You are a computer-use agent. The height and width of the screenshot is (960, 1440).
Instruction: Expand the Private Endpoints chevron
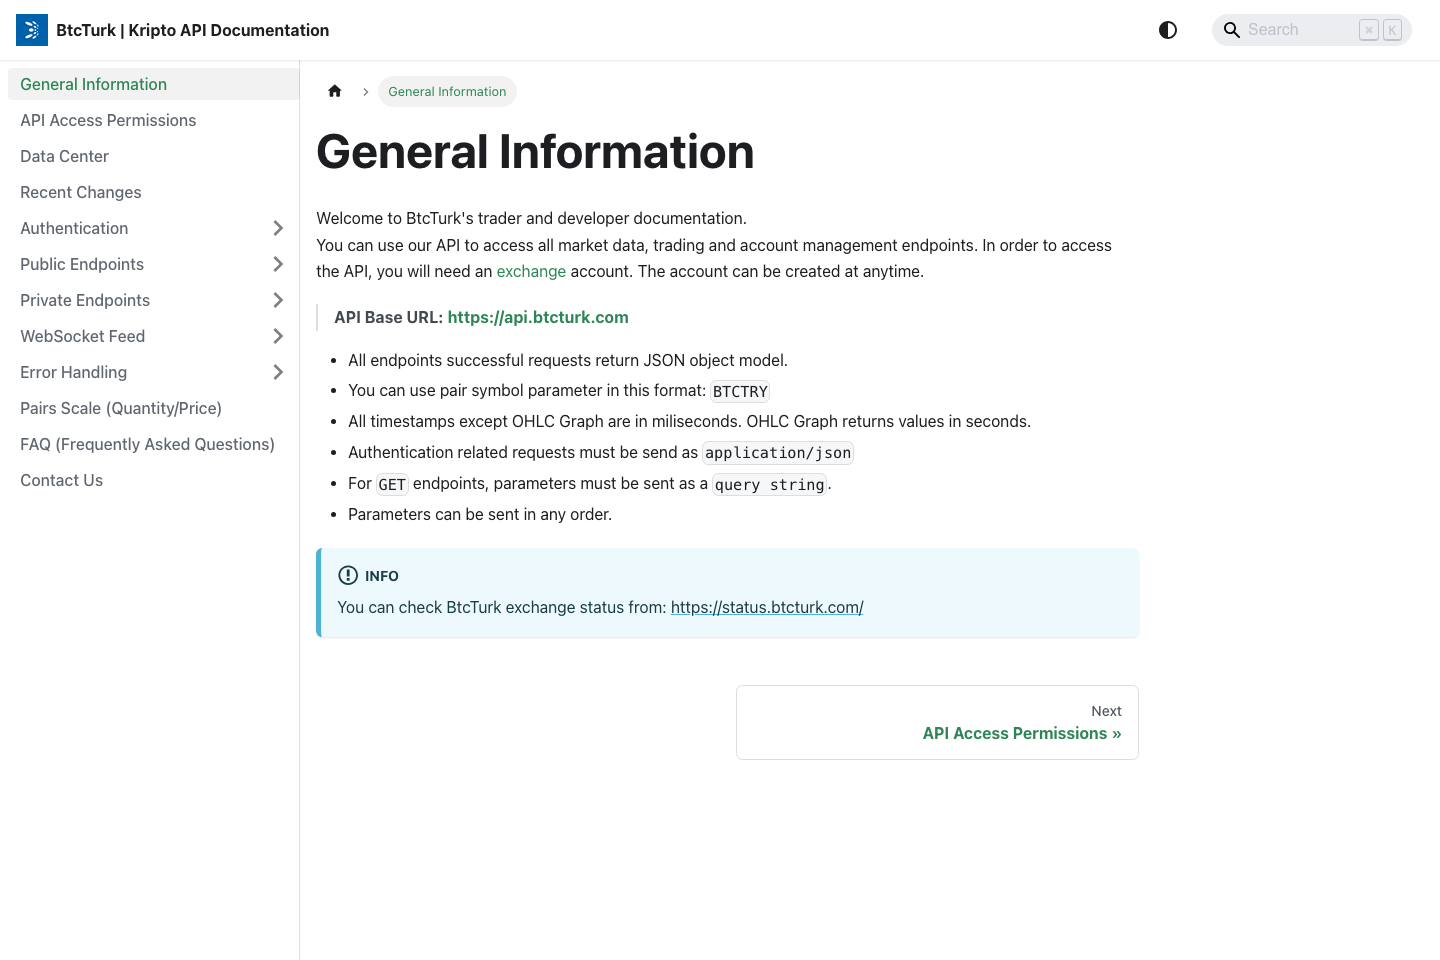tap(278, 300)
